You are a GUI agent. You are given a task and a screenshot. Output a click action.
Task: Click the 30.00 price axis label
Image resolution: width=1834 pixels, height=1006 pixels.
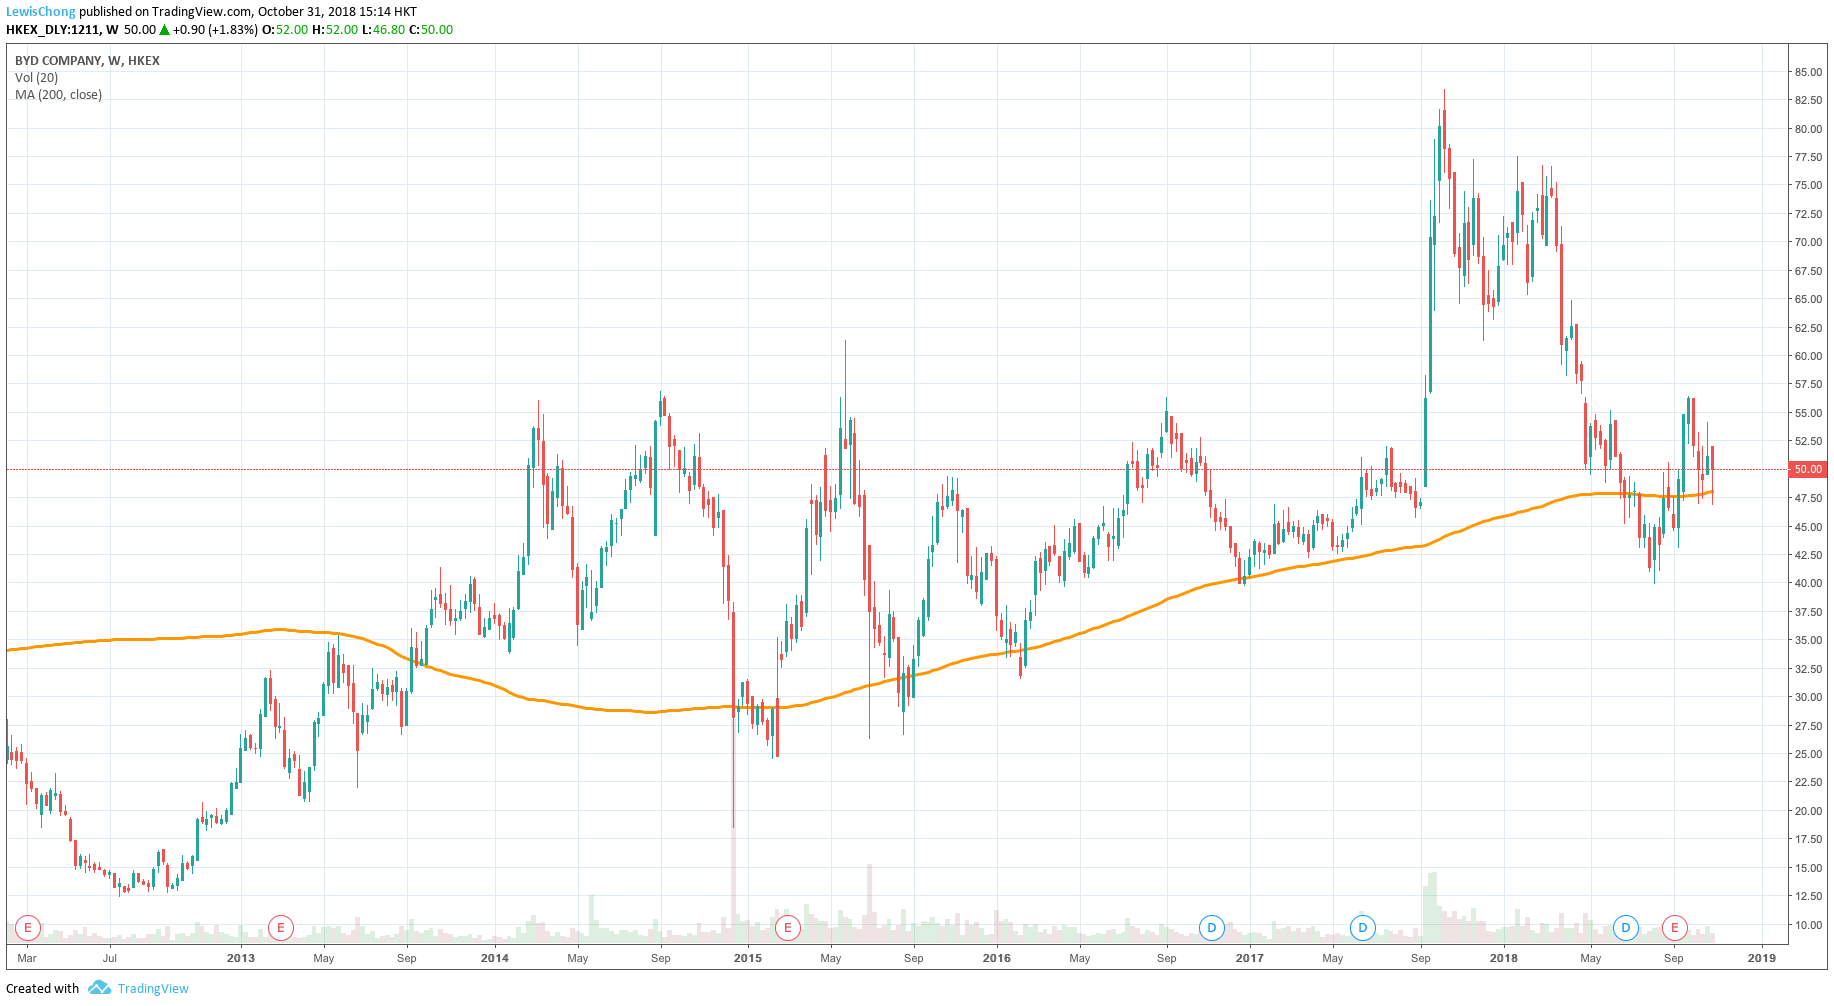[1808, 697]
